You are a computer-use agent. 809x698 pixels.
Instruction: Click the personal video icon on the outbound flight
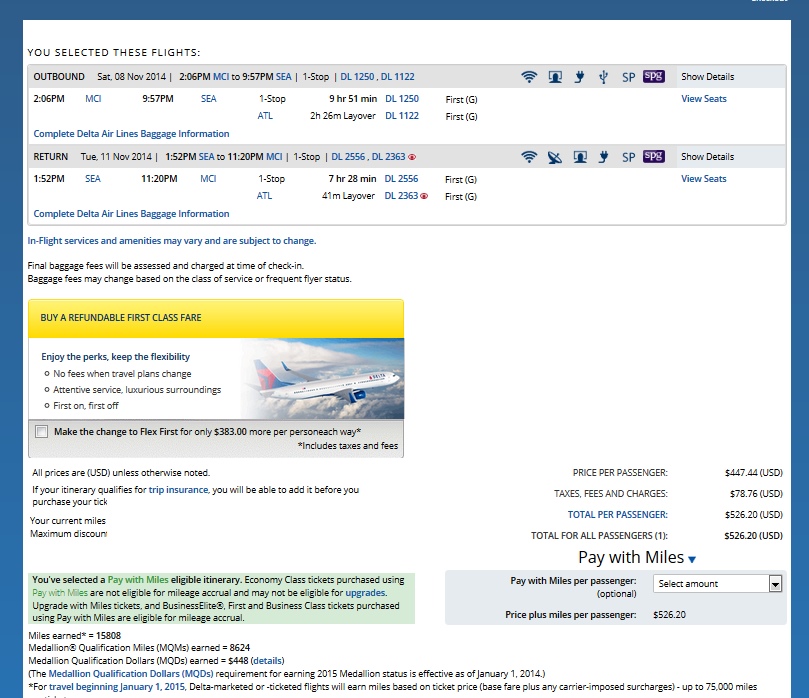click(555, 77)
